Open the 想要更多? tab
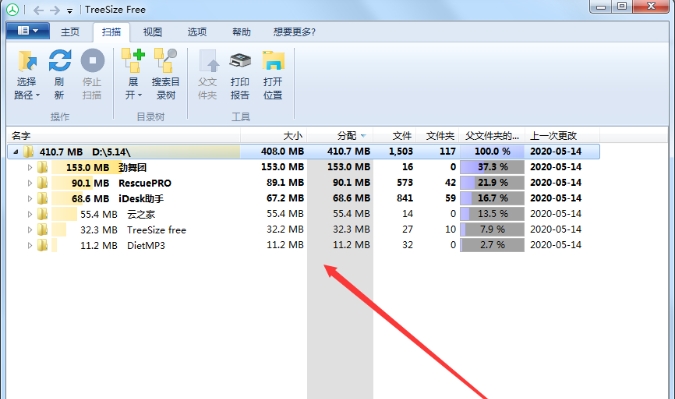675x399 pixels. [x=294, y=32]
